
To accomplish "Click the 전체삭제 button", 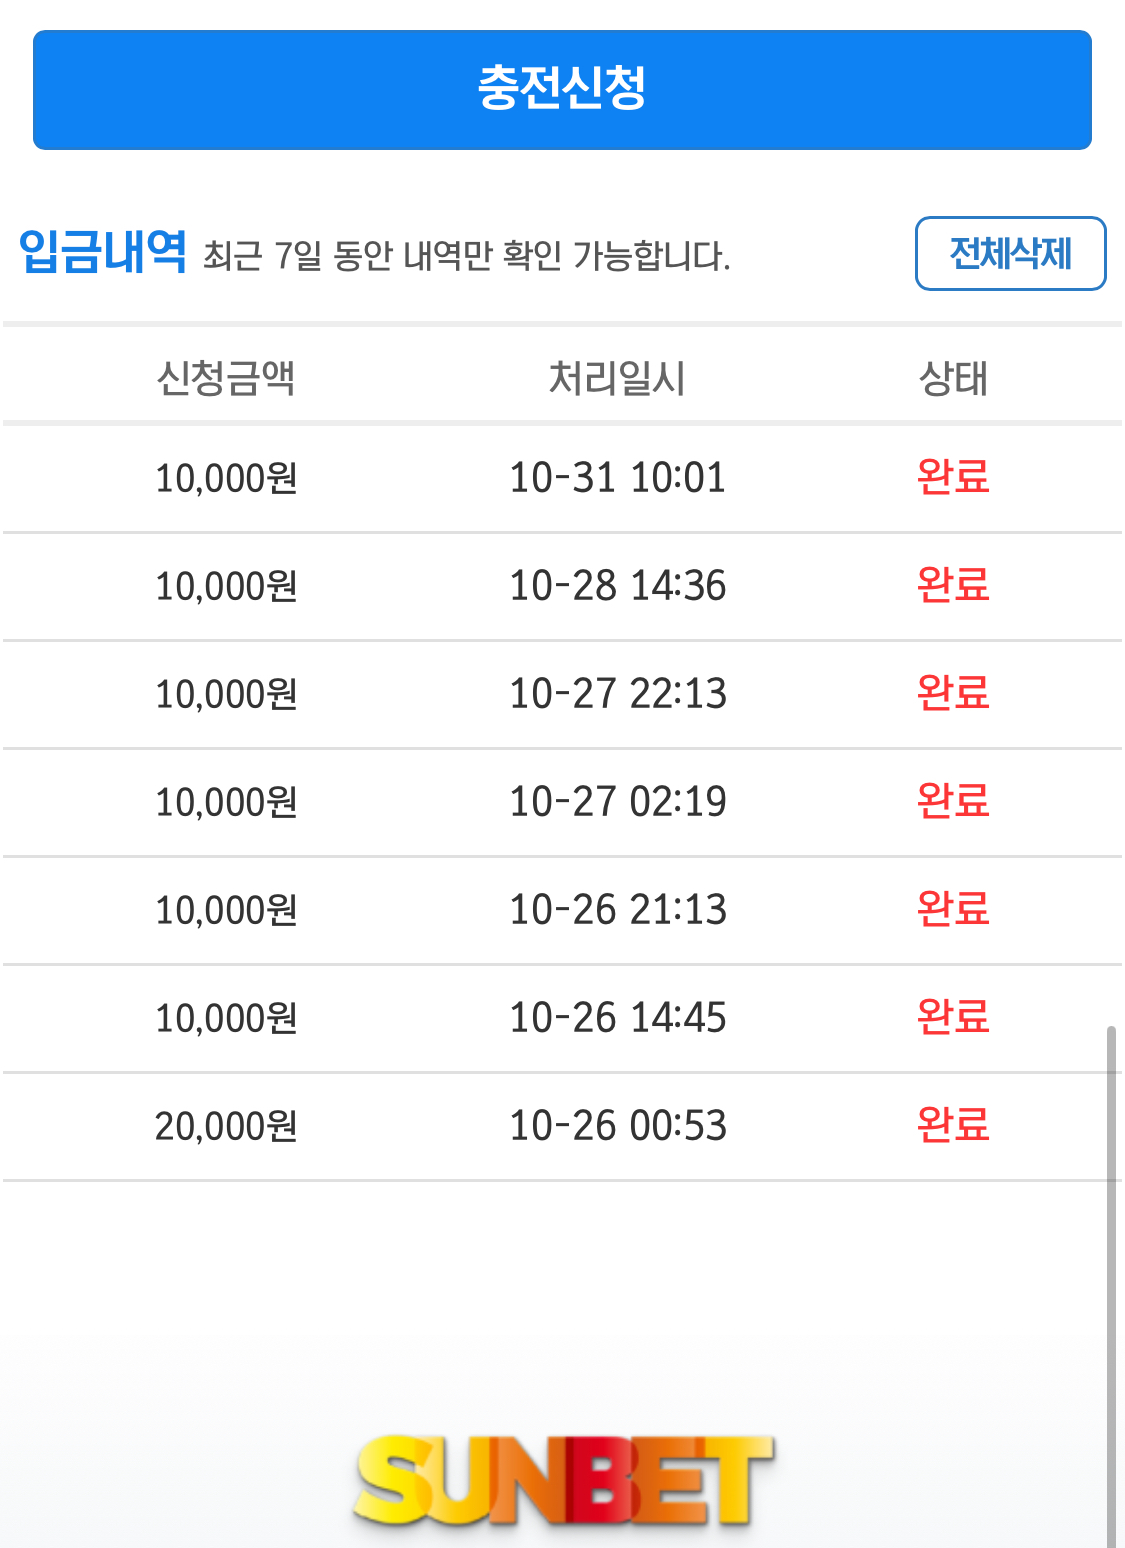I will (1010, 253).
